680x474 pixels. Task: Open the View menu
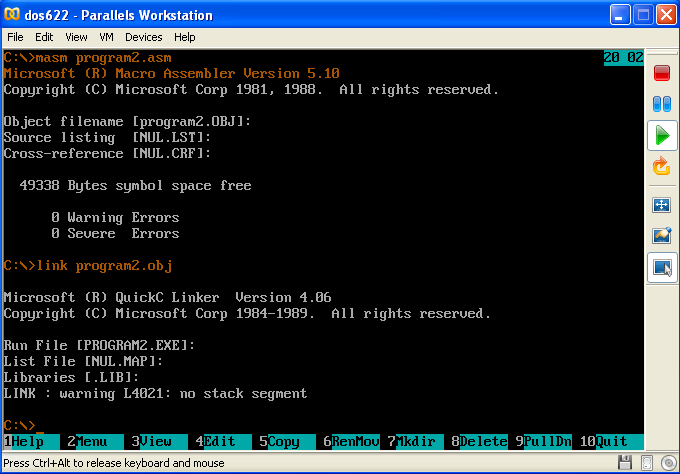pyautogui.click(x=76, y=37)
